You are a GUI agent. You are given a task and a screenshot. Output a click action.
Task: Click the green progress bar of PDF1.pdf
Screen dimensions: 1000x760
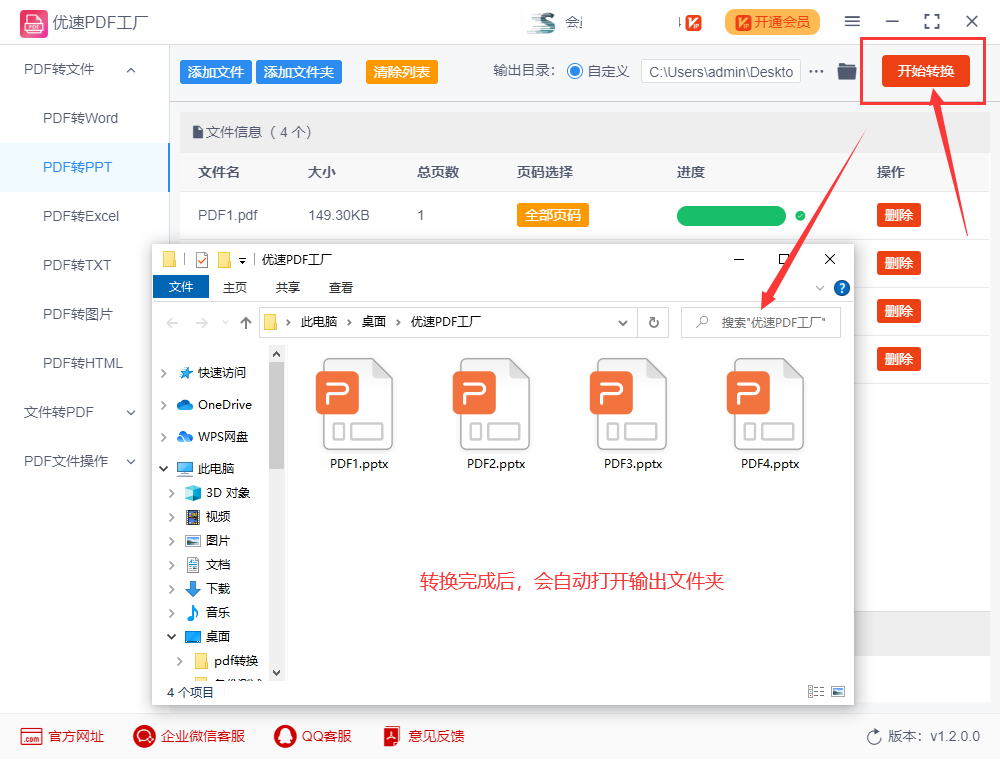pyautogui.click(x=731, y=215)
